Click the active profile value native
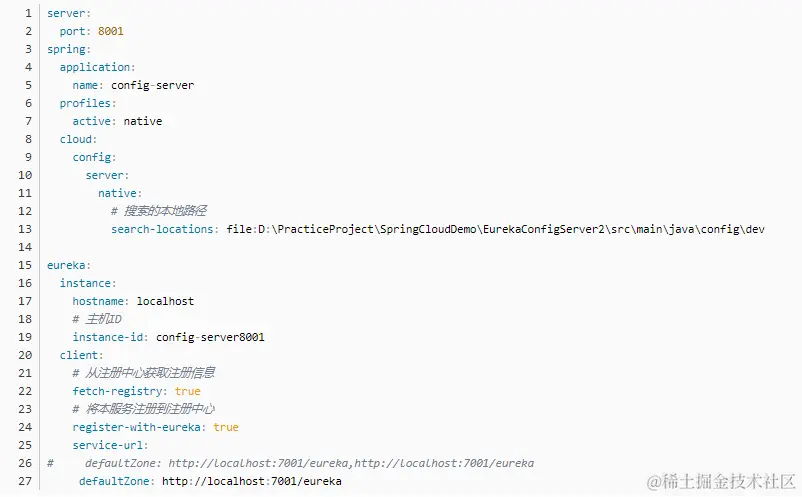Viewport: 802px width, 497px height. click(x=143, y=121)
